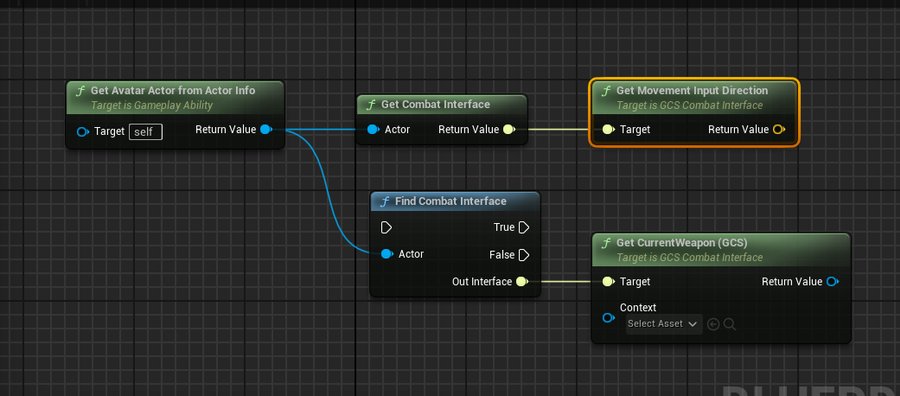Click Return Value pin on Get Movement Input Direction
The height and width of the screenshot is (396, 900).
(779, 130)
